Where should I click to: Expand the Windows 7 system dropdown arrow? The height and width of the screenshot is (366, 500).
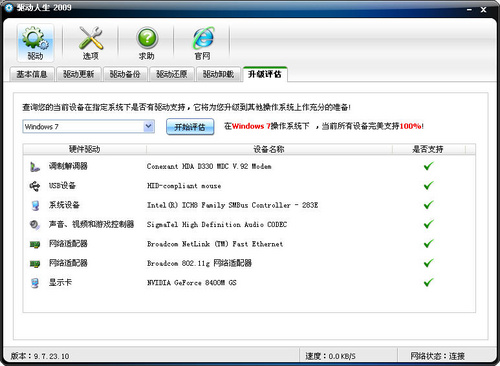[x=148, y=127]
